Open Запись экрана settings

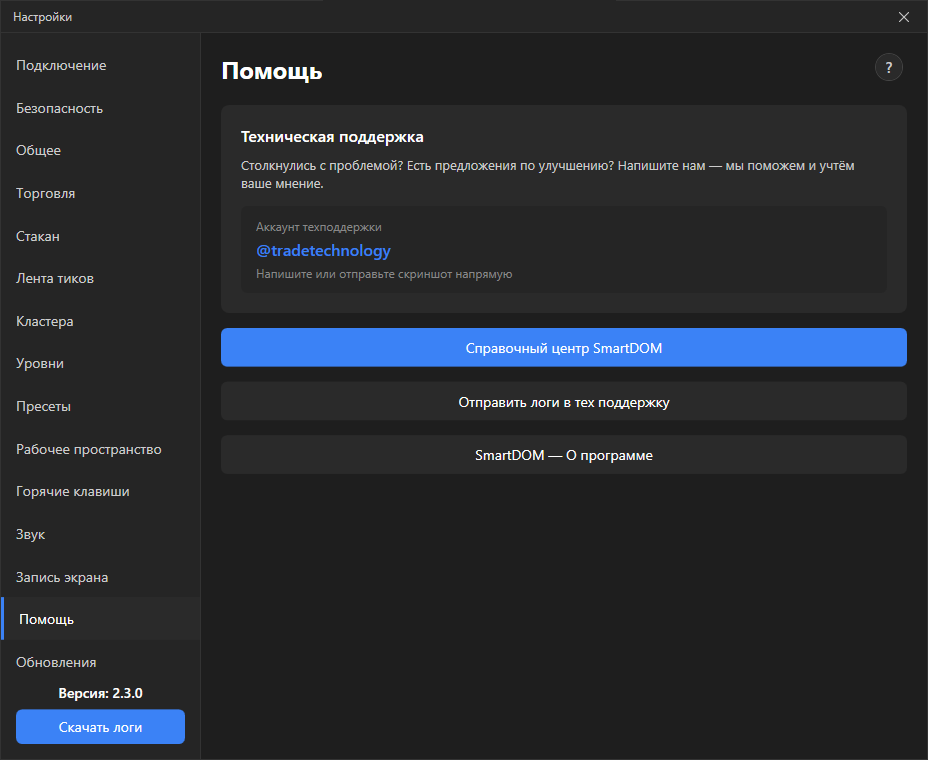(x=101, y=577)
